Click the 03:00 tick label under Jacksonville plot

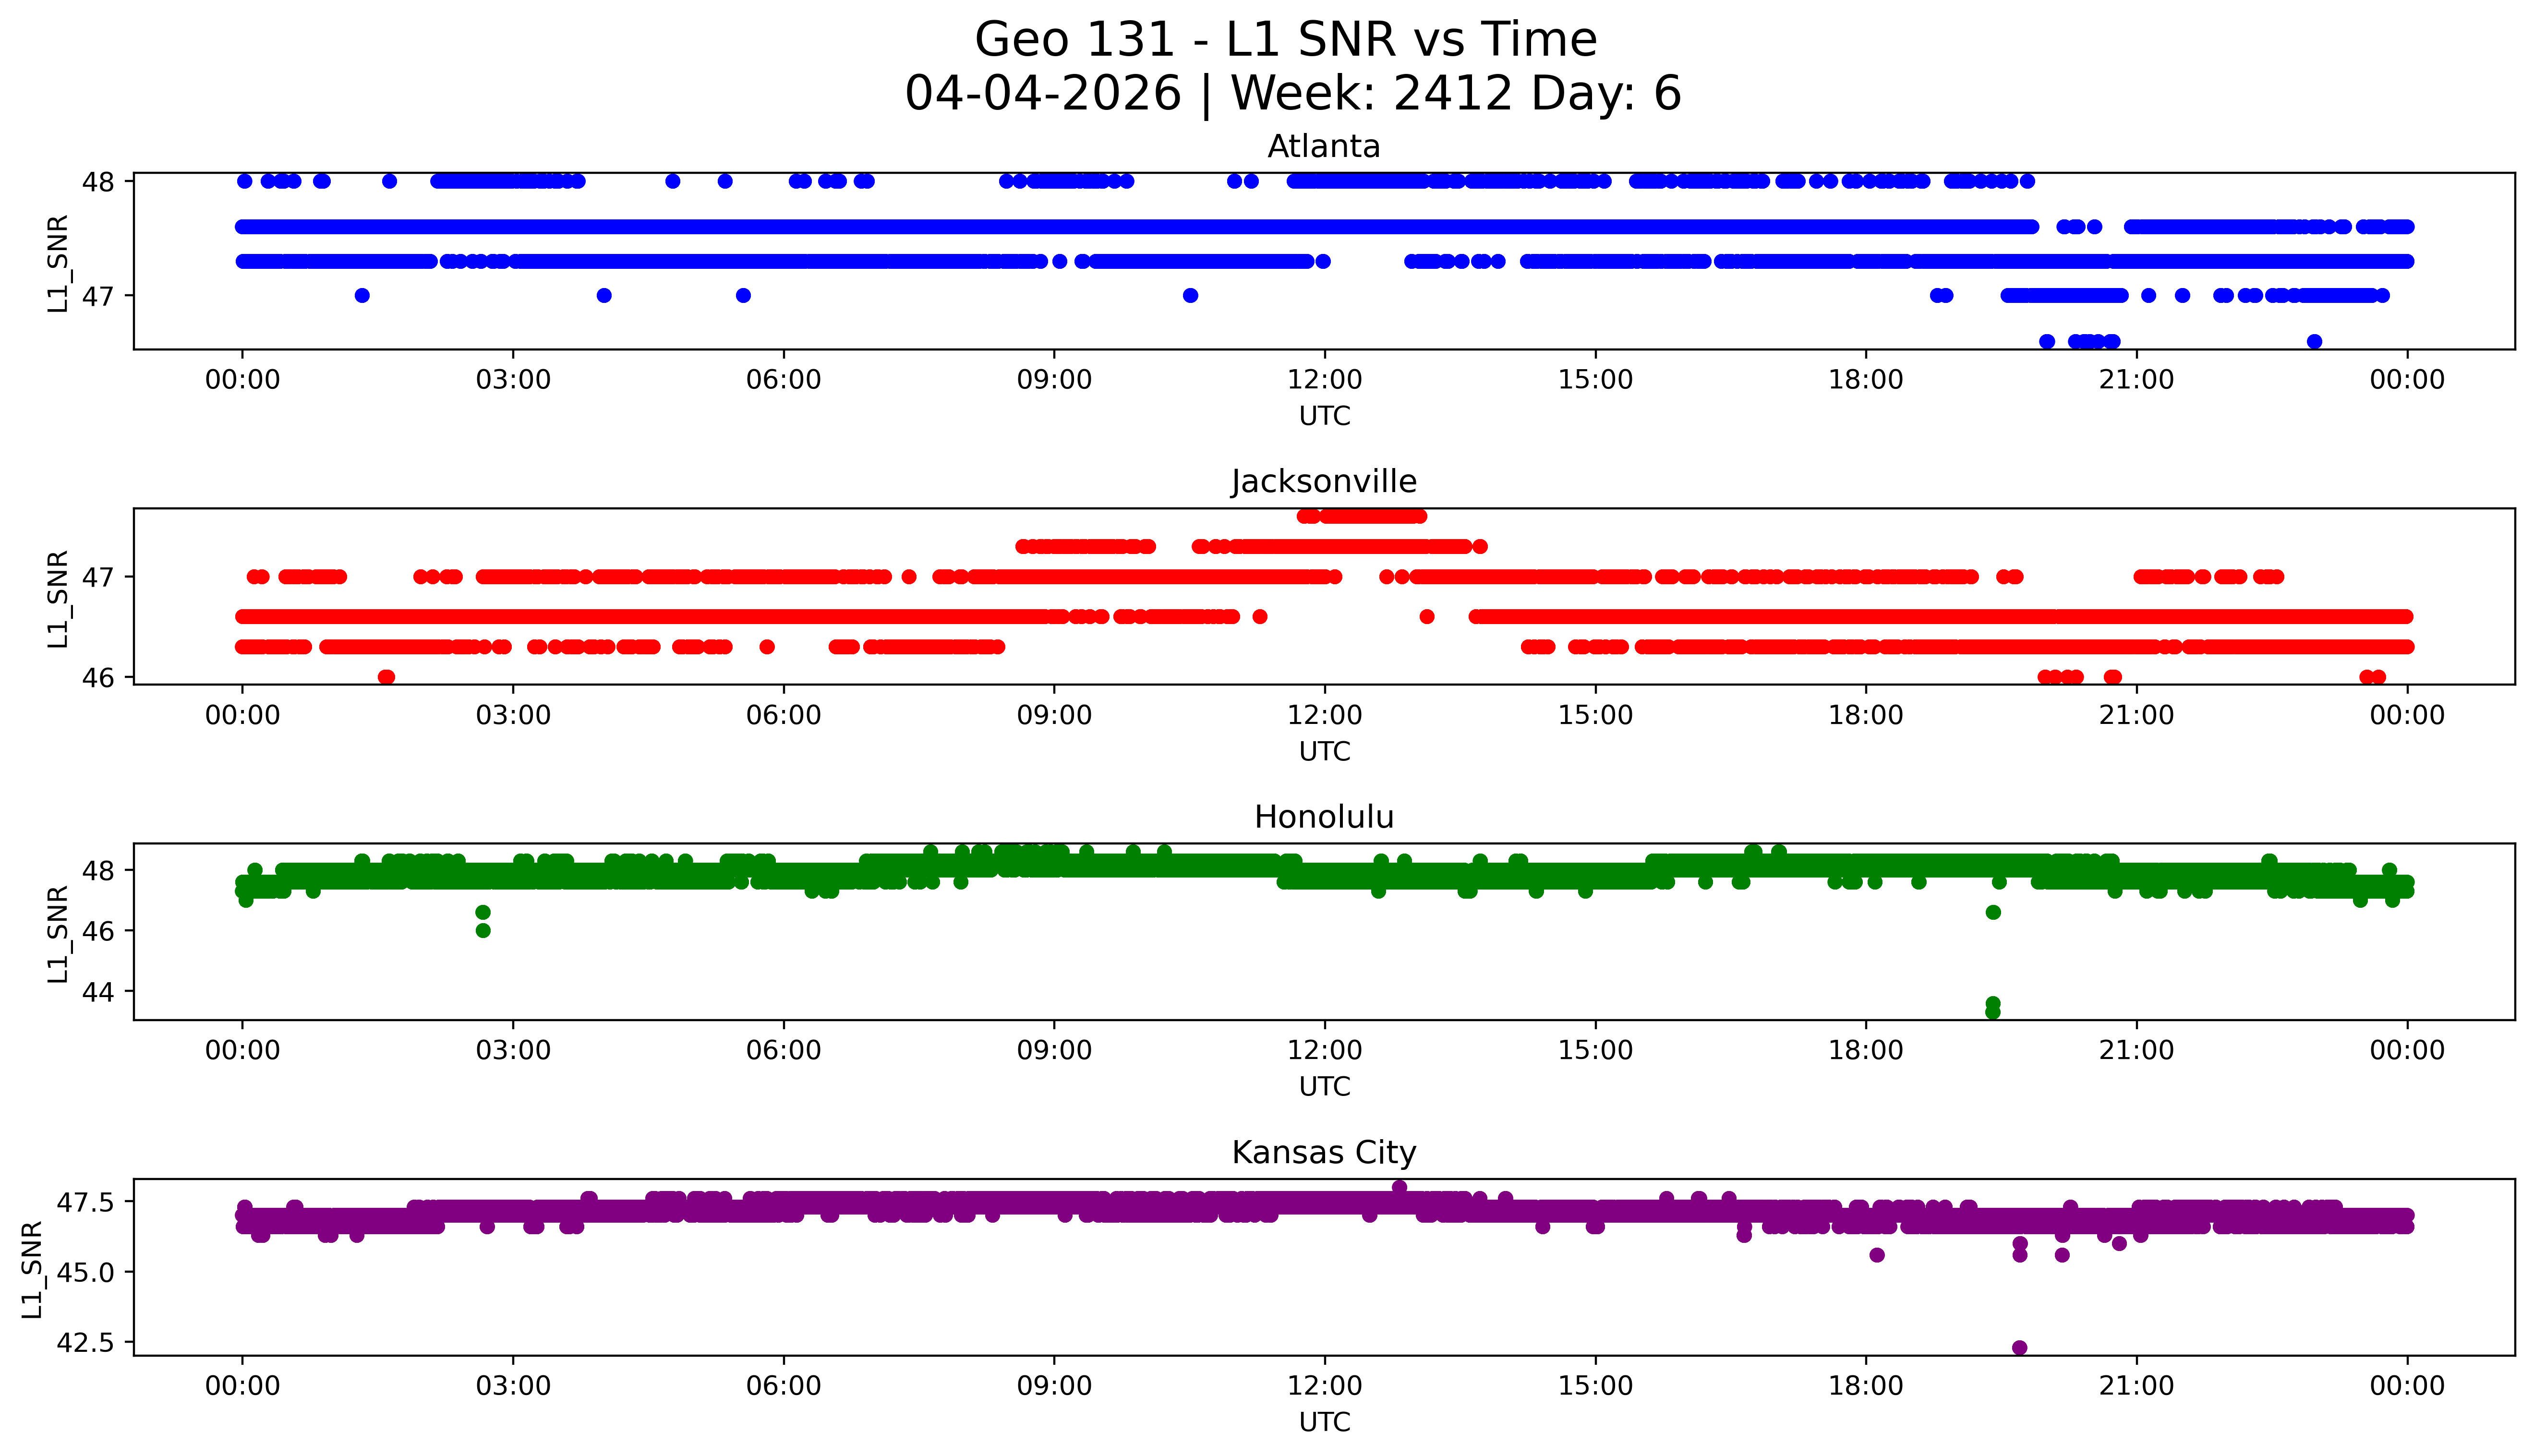pos(513,715)
